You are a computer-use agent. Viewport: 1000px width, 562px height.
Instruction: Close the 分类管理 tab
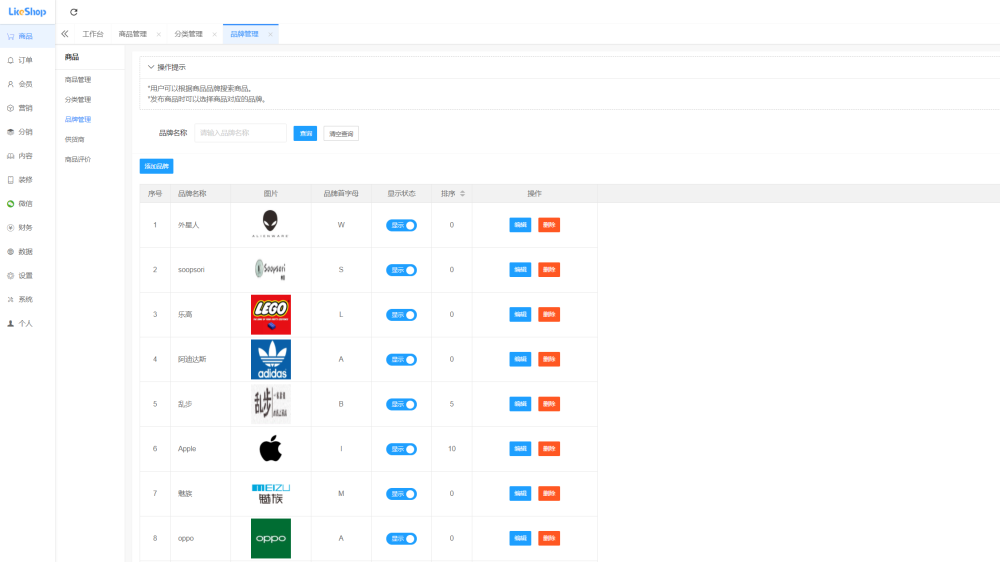coord(214,34)
